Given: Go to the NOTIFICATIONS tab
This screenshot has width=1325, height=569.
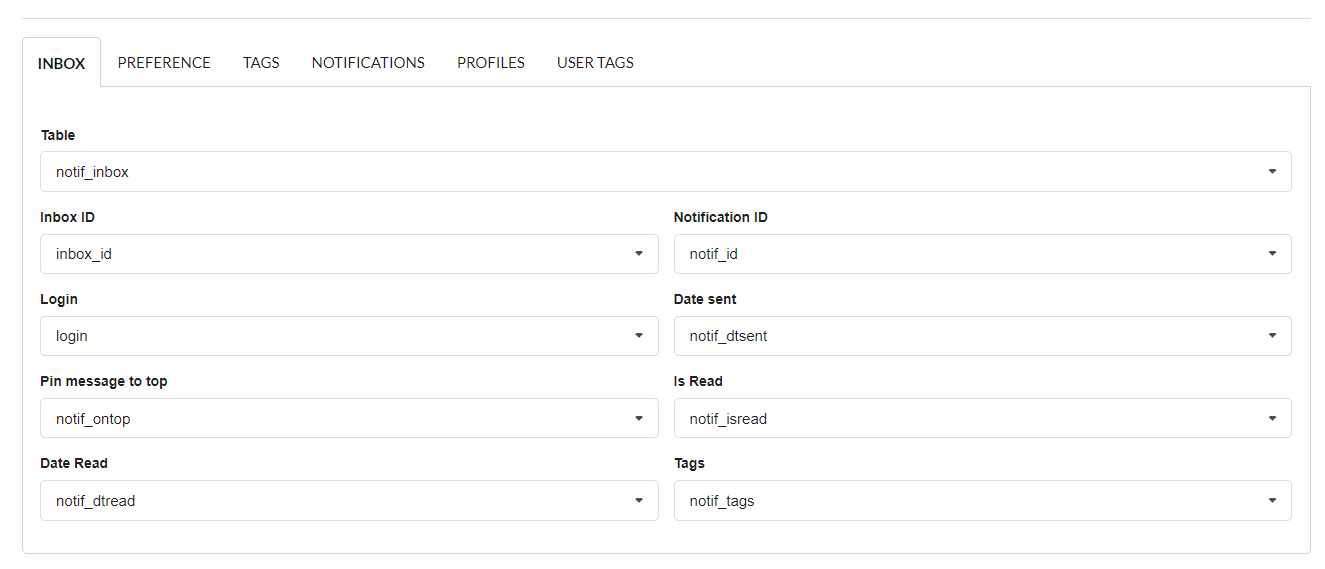Looking at the screenshot, I should click(368, 63).
